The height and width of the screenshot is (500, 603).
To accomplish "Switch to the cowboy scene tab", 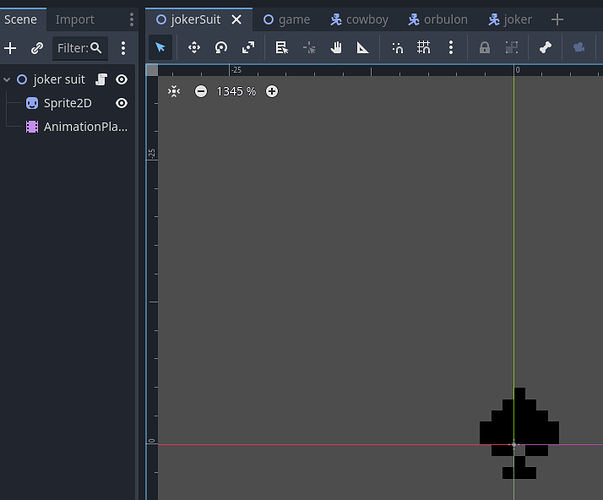I will (360, 19).
